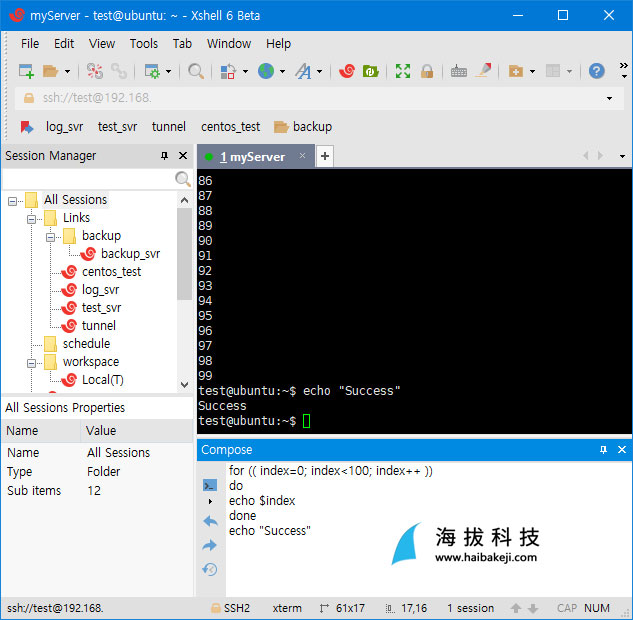Open the backup folder in links bar
The width and height of the screenshot is (633, 620).
(303, 127)
